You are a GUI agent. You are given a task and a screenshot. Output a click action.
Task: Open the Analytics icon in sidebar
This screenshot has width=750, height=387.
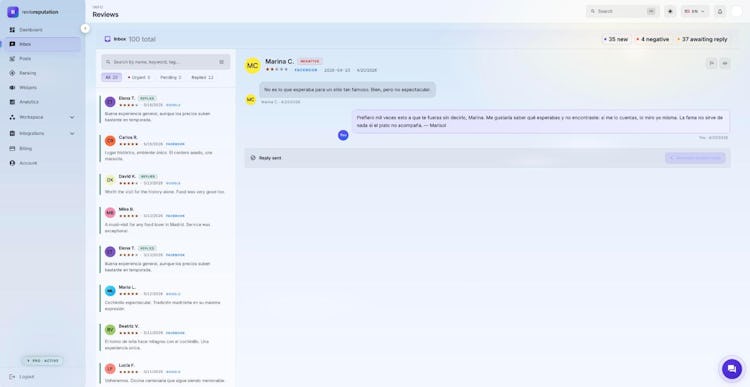(12, 102)
